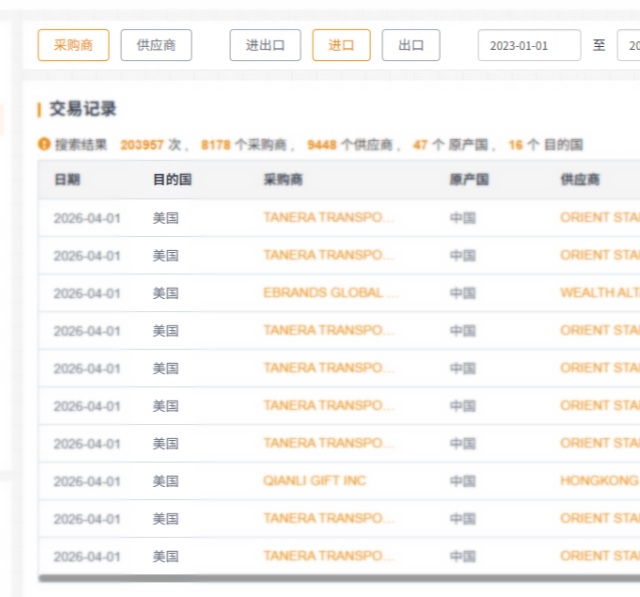This screenshot has height=597, width=640.
Task: Click the 47 个原产国 count
Action: pos(451,144)
